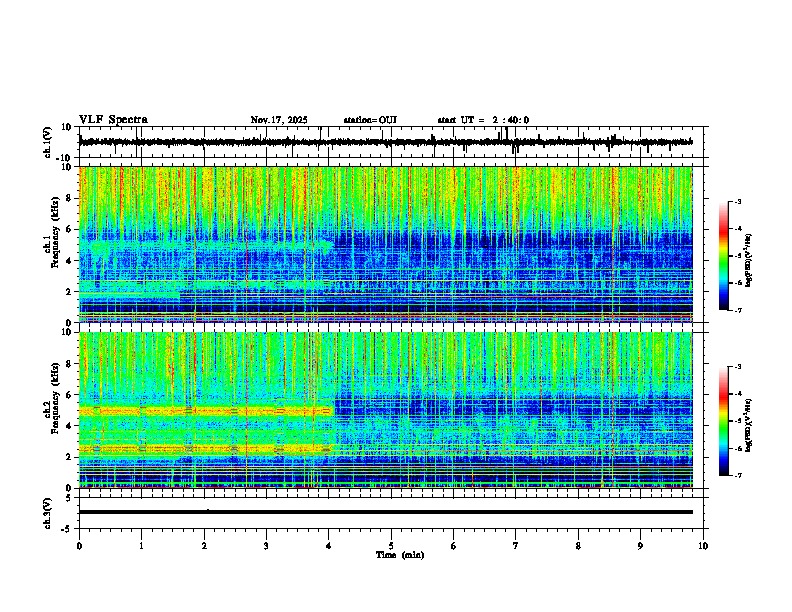Screen dimensions: 792x612
Task: Click the ch.2 spectrogram panel
Action: (x=386, y=410)
